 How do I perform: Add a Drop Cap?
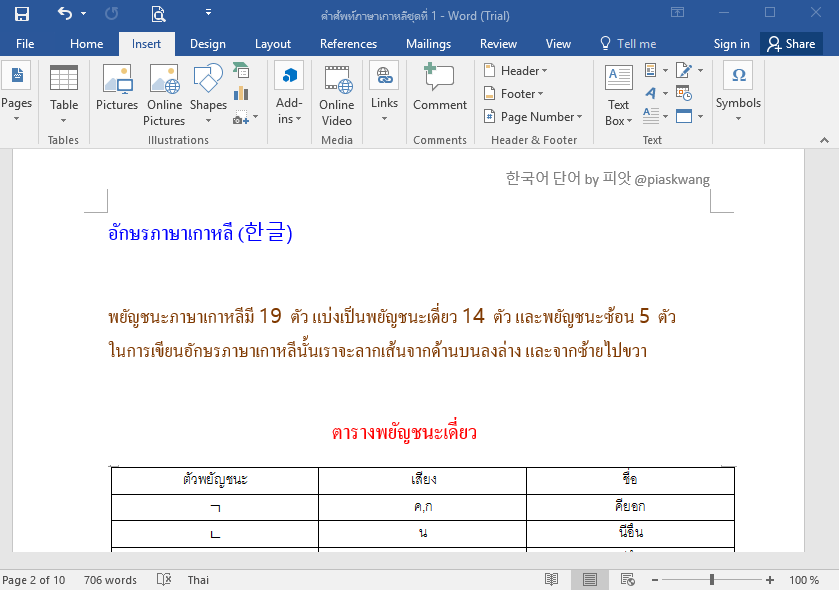point(656,116)
